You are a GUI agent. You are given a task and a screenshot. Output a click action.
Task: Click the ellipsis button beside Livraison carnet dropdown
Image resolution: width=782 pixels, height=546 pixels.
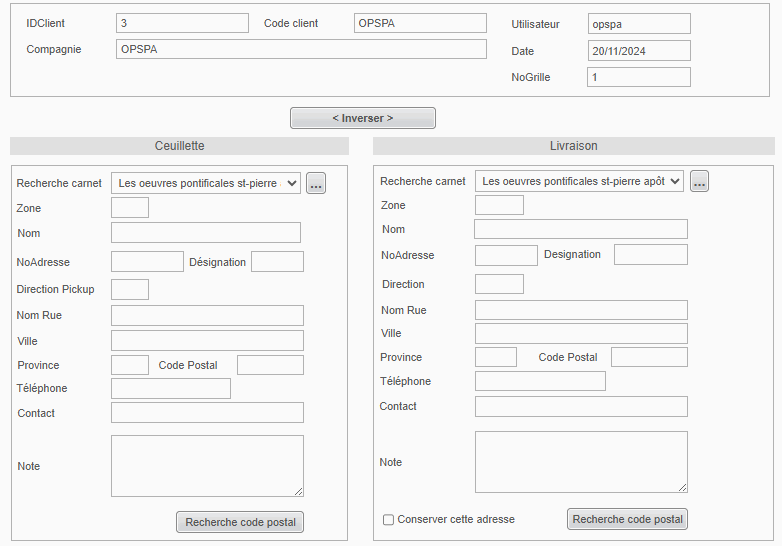tap(699, 181)
